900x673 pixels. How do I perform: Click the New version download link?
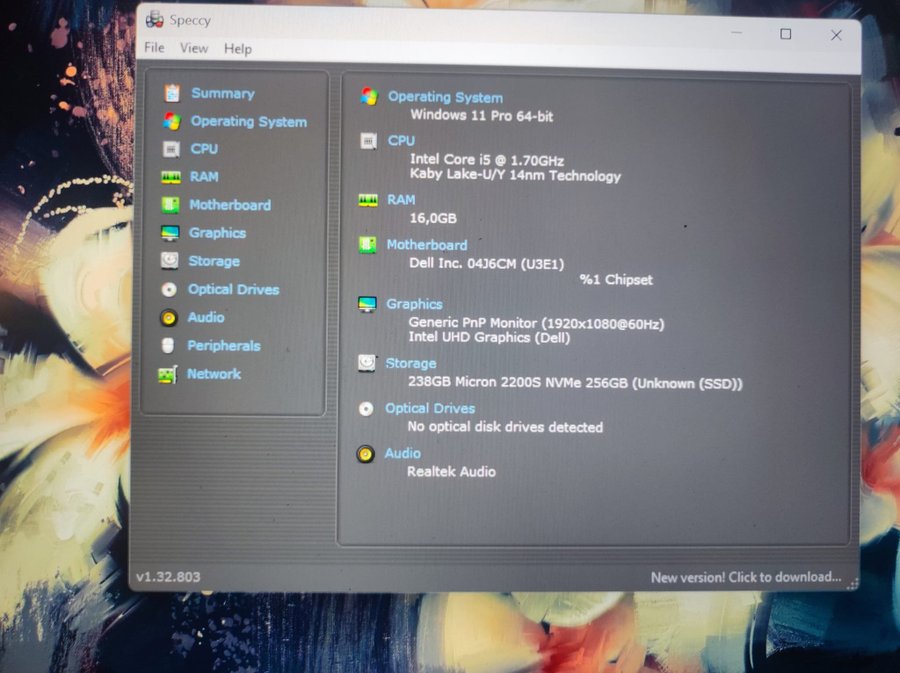[745, 577]
